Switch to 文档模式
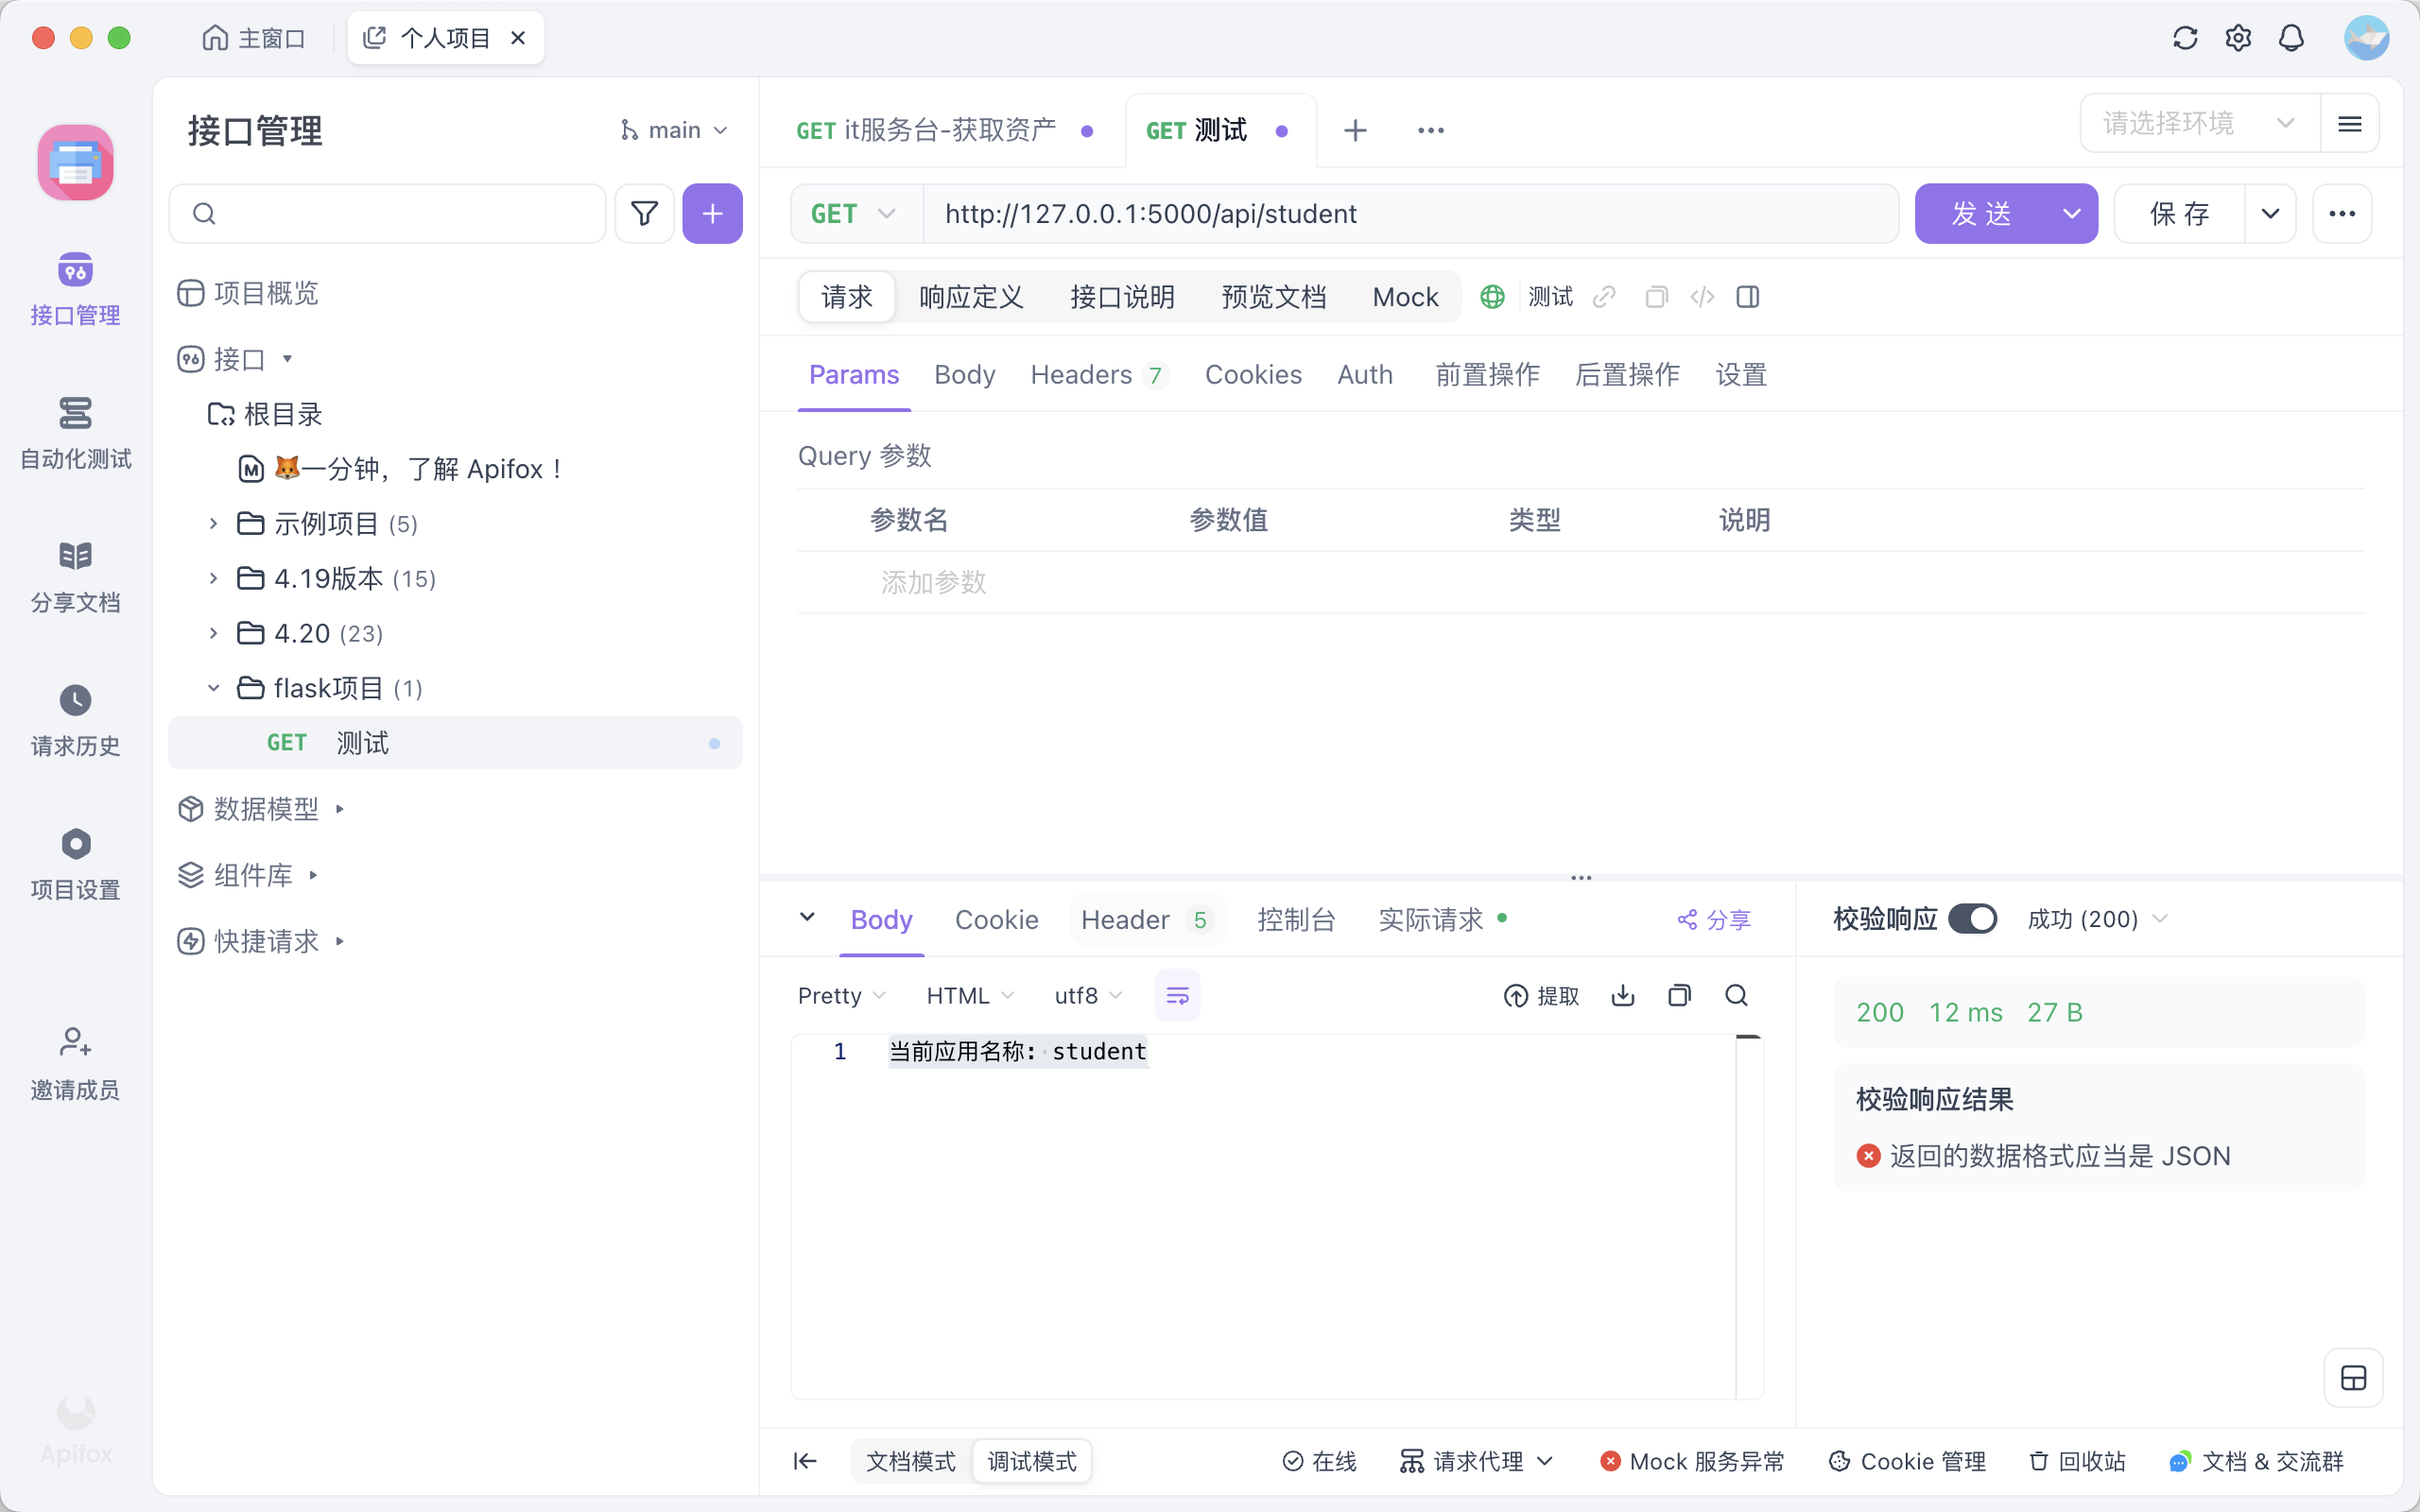2420x1512 pixels. coord(910,1461)
